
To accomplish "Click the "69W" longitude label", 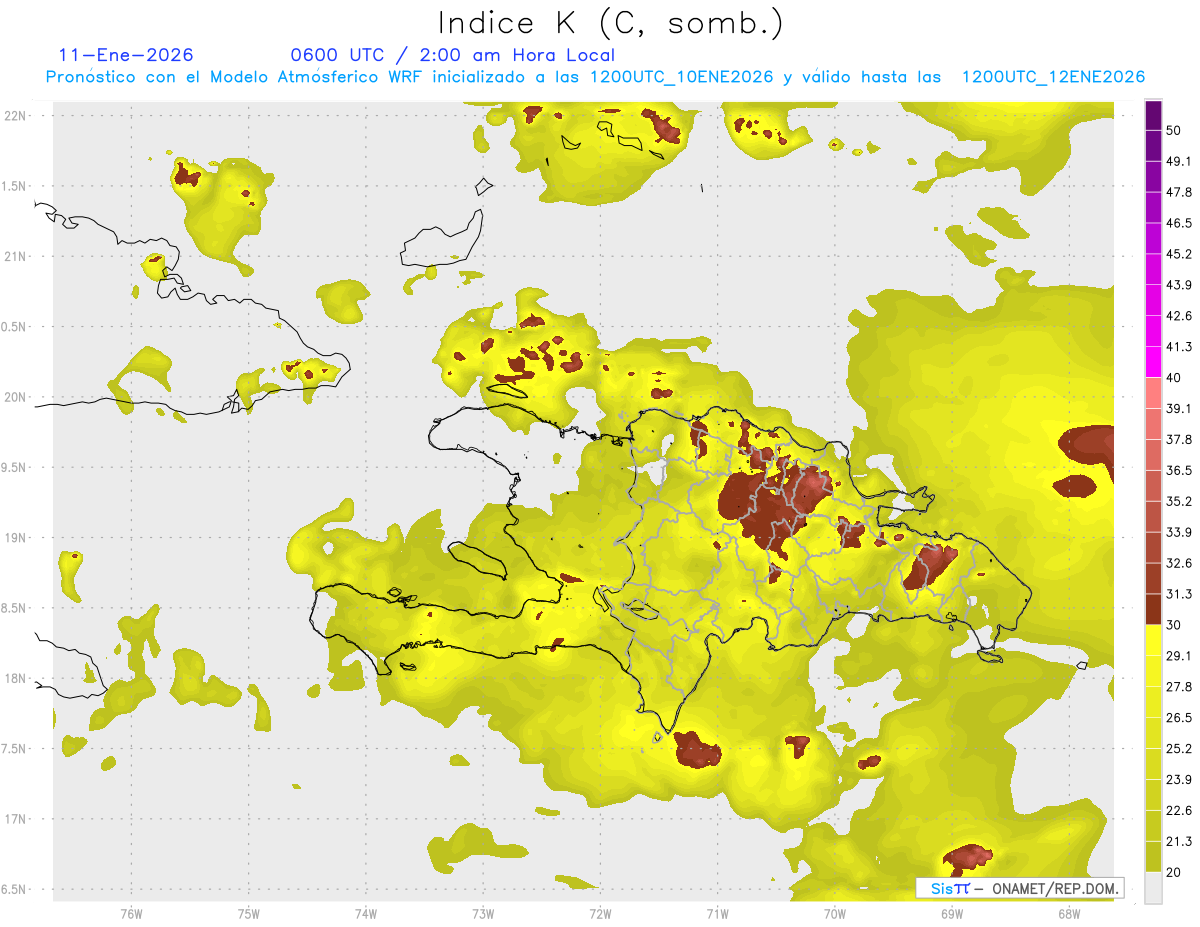I will (x=952, y=913).
